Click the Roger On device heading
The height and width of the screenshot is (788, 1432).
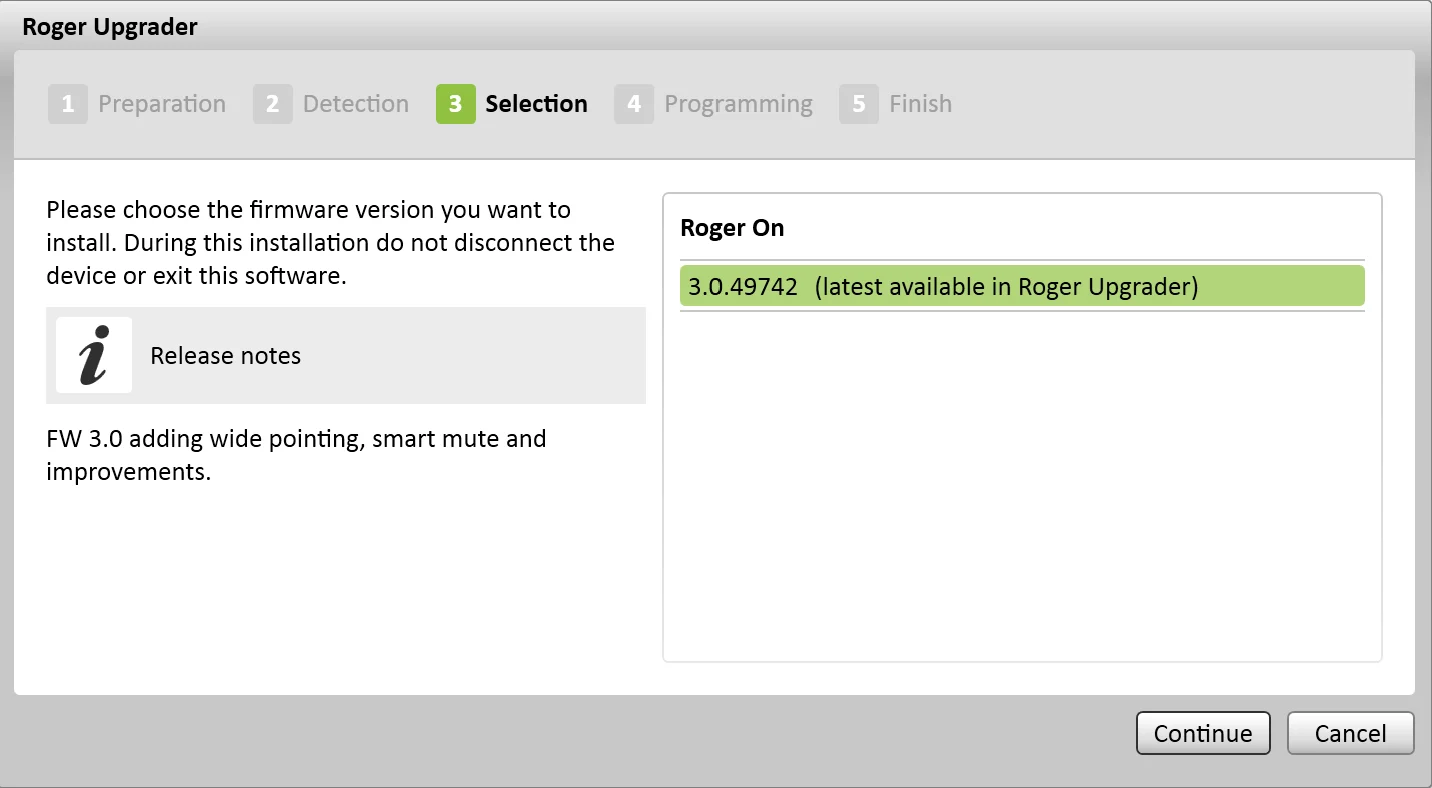coord(732,228)
